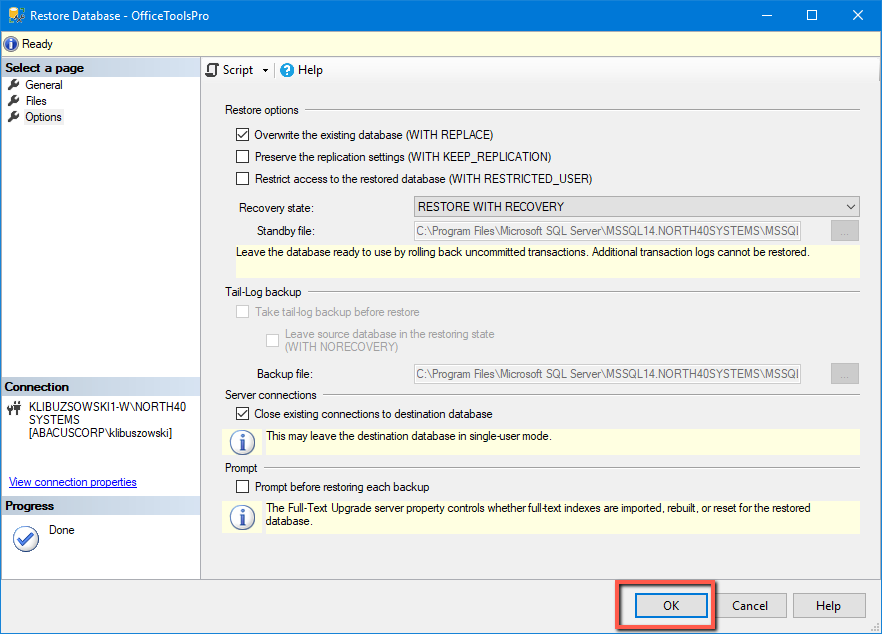The height and width of the screenshot is (634, 882).
Task: Confirm restore with the OK button
Action: click(x=671, y=605)
